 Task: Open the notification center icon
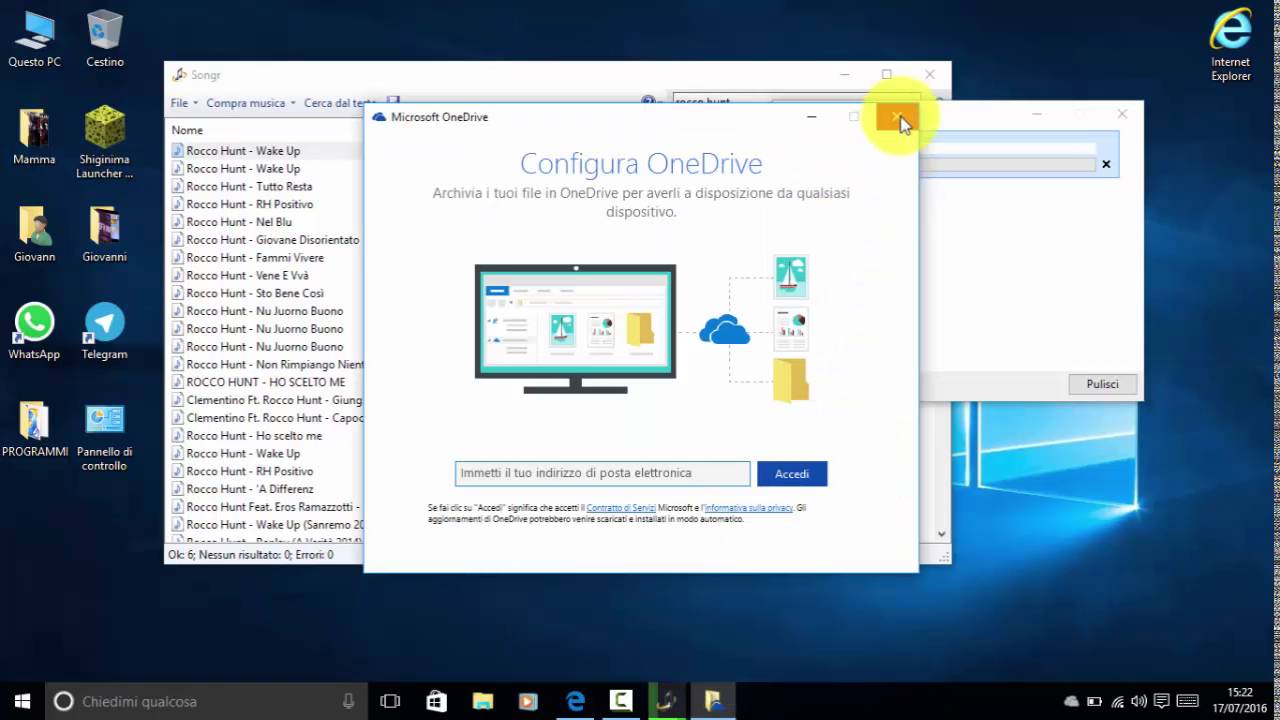click(x=1162, y=701)
